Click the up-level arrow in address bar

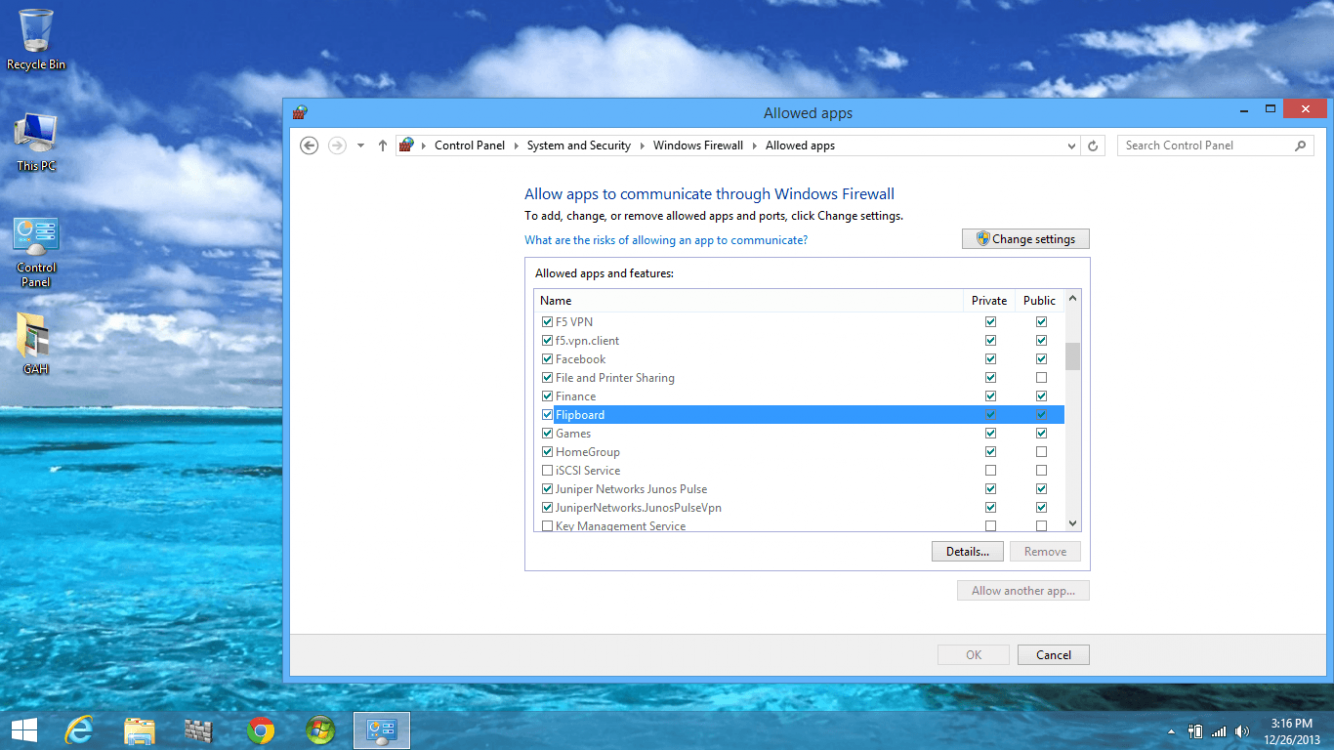[382, 146]
